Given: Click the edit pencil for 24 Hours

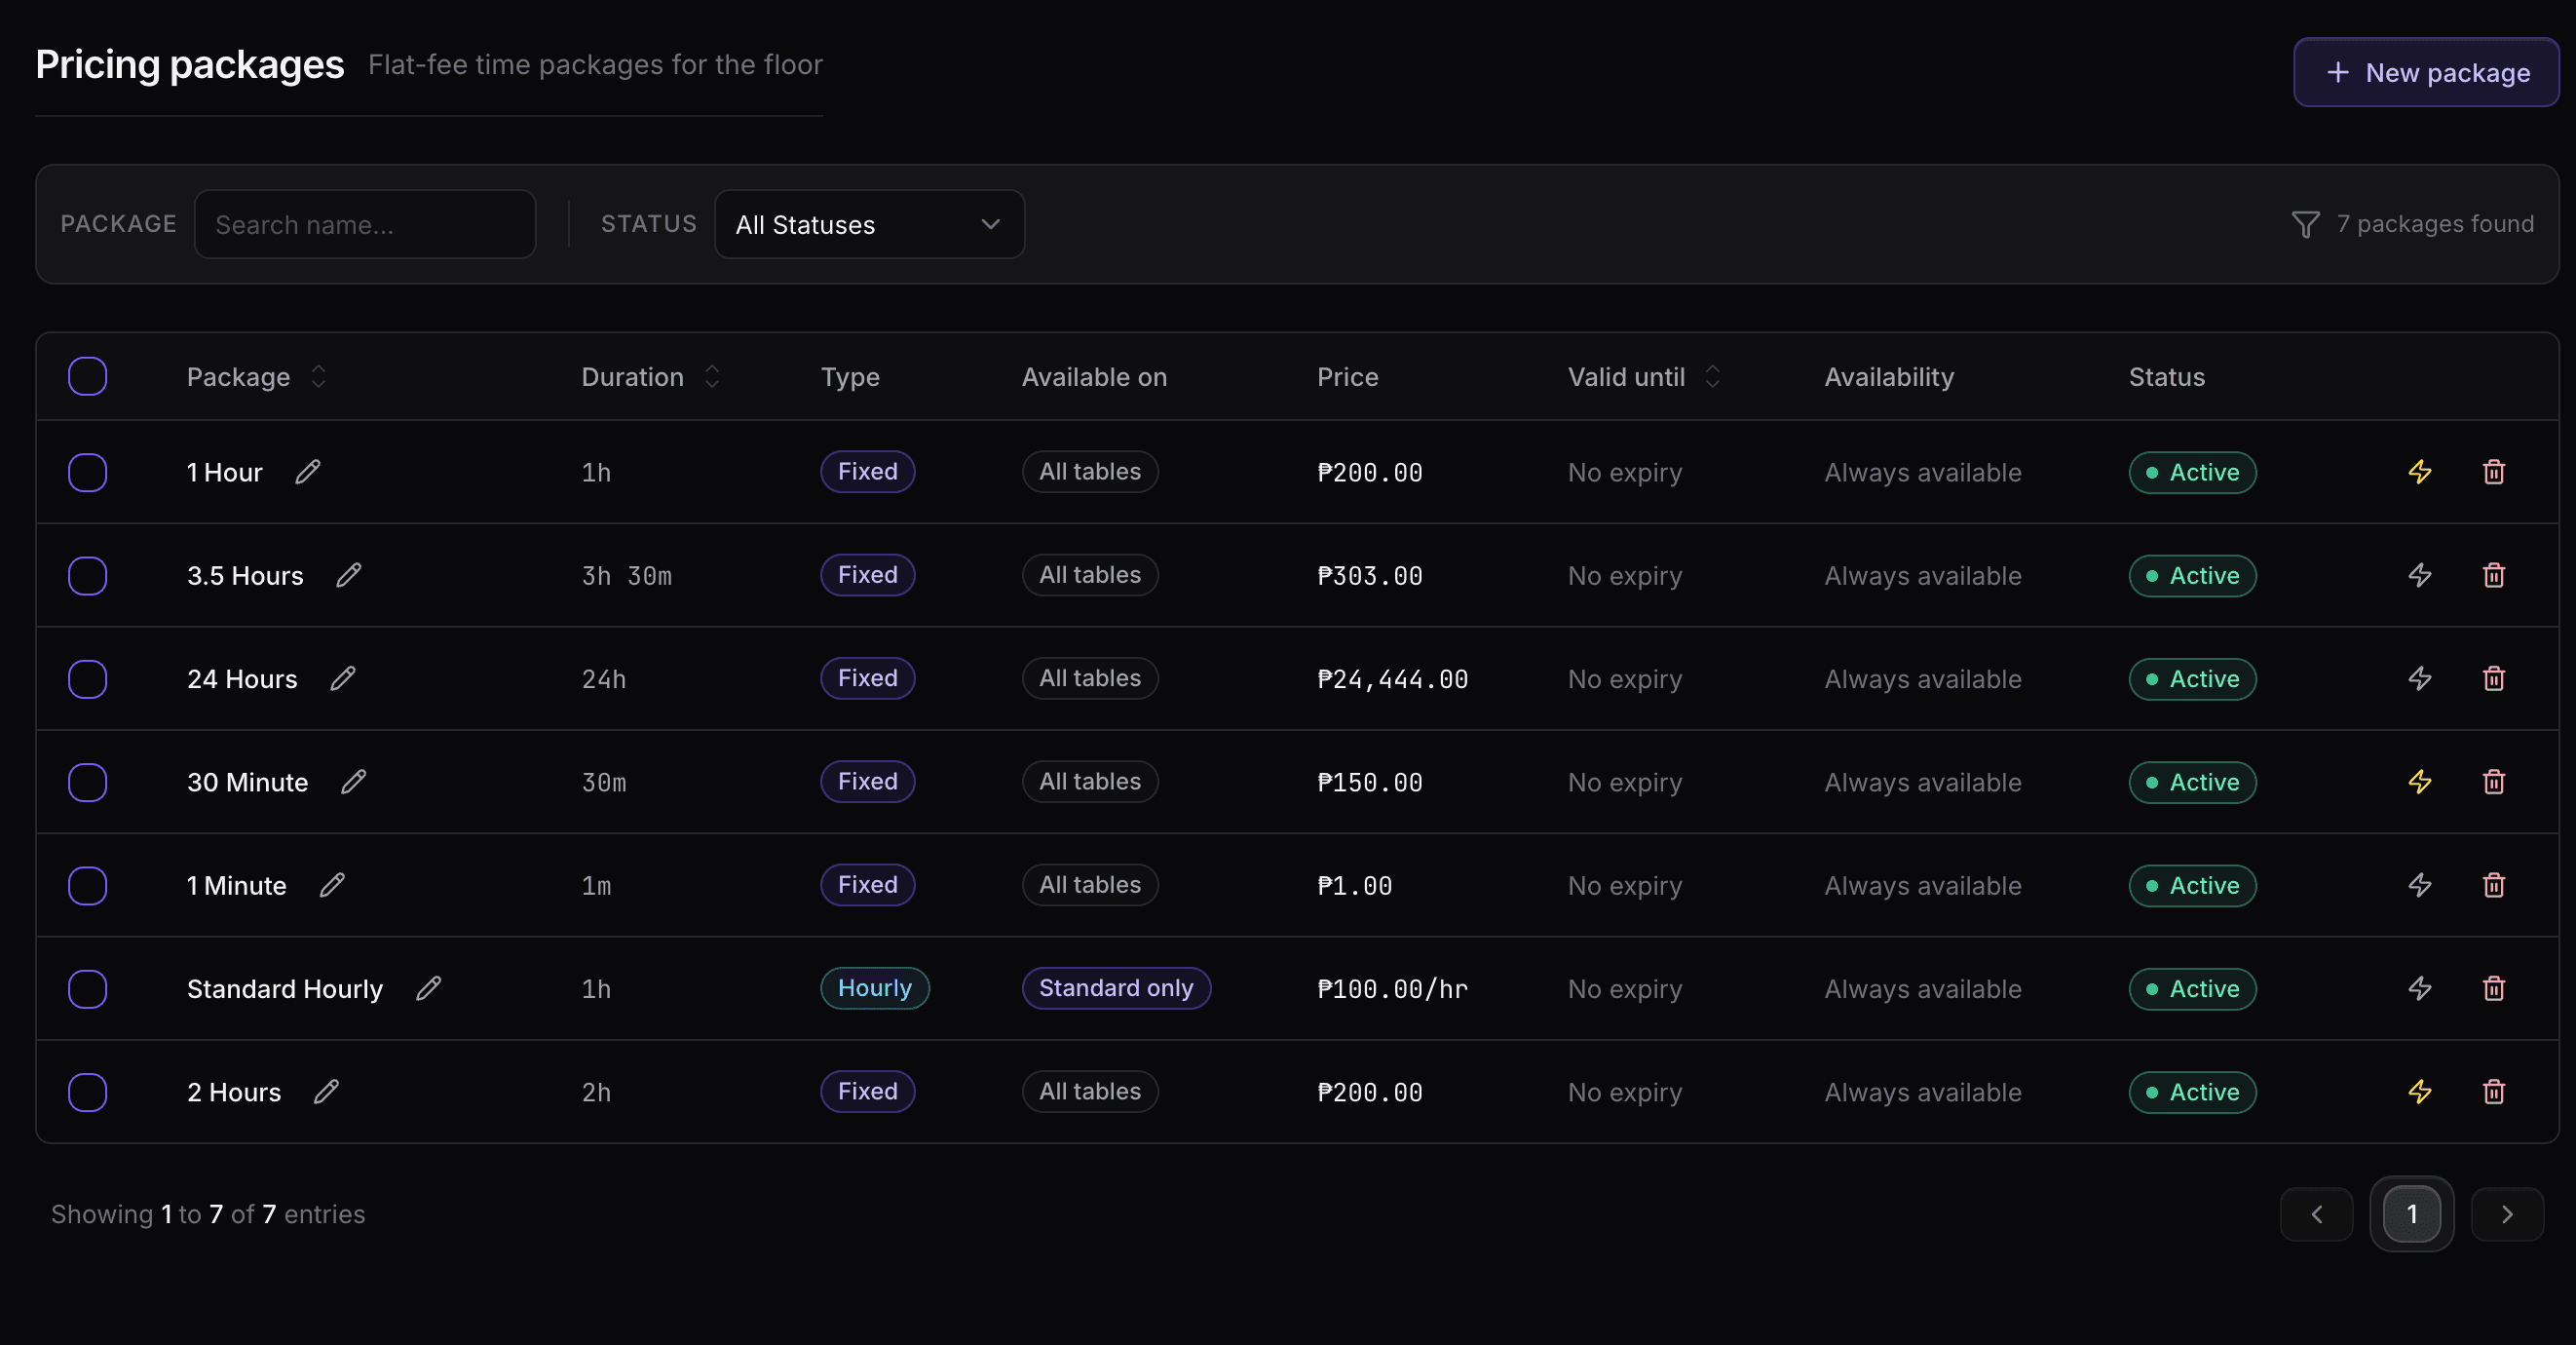Looking at the screenshot, I should 343,678.
